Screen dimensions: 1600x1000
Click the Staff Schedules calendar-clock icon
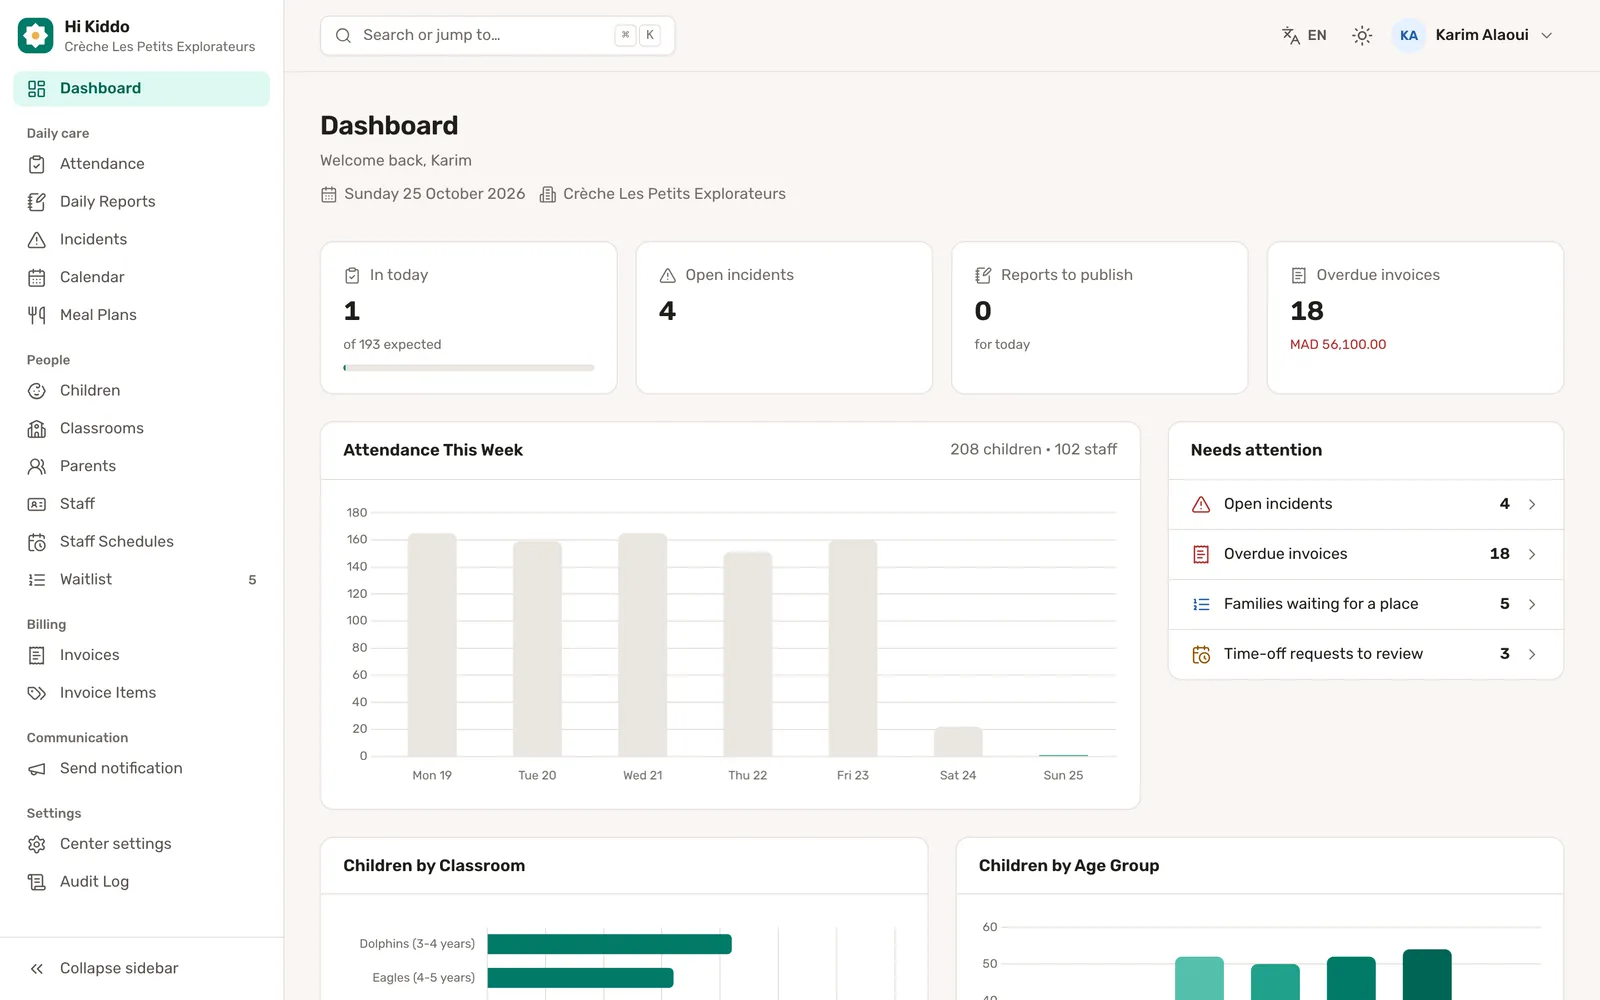coord(37,542)
